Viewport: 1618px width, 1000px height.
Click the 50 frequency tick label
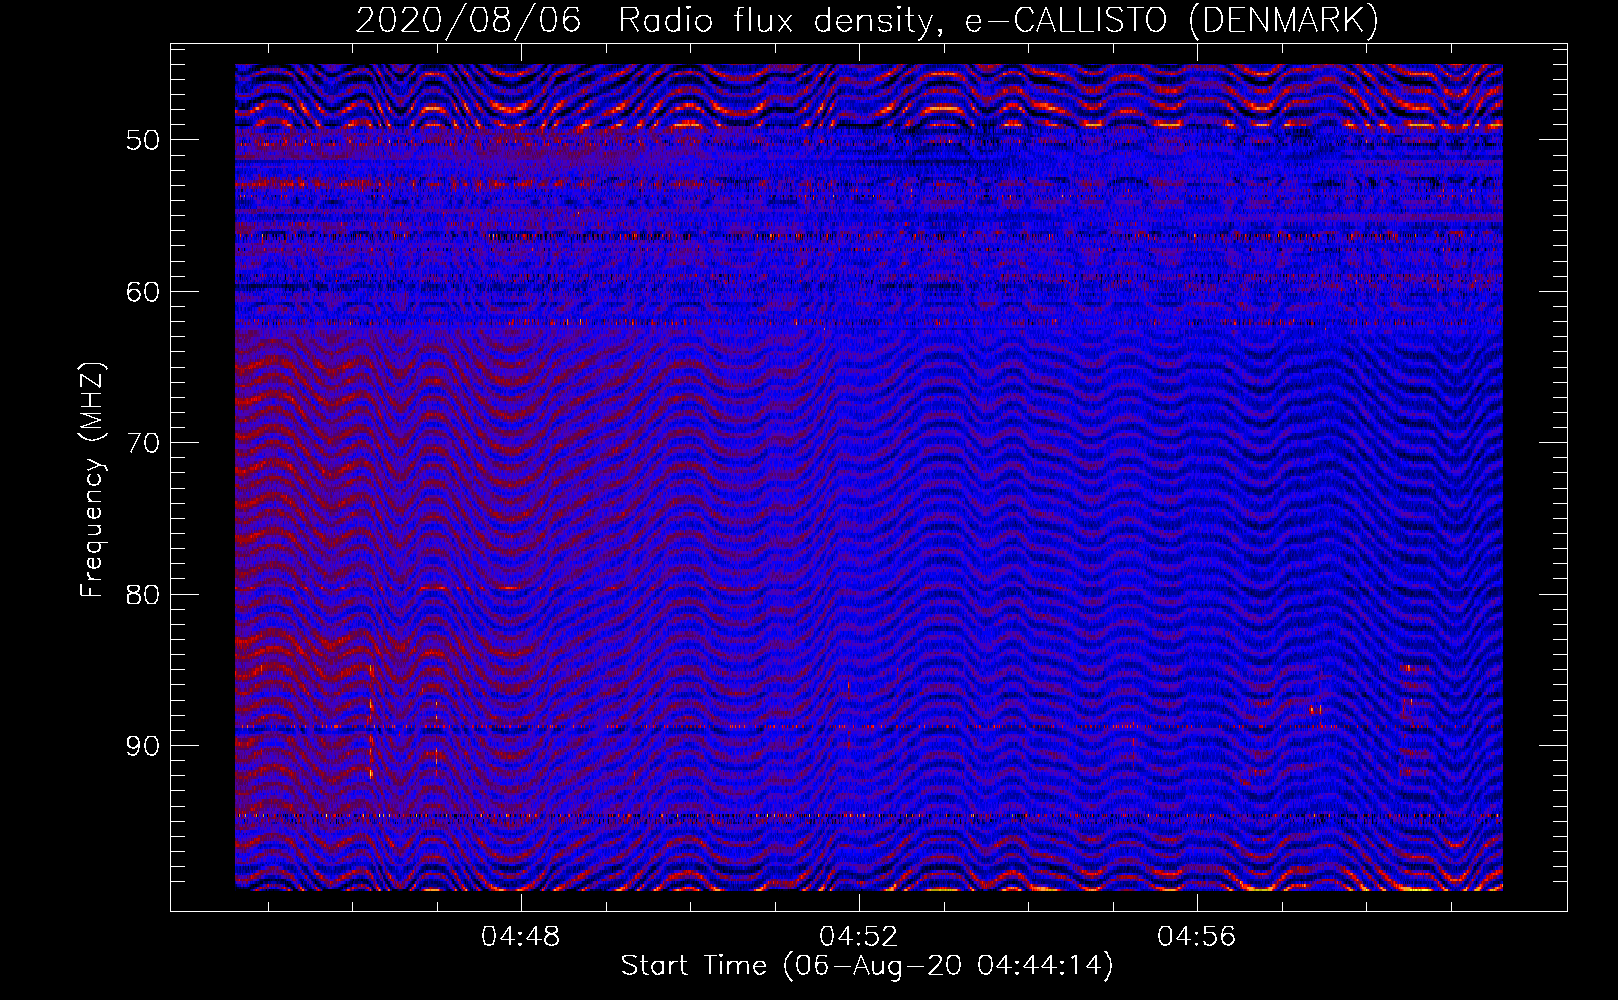point(143,140)
